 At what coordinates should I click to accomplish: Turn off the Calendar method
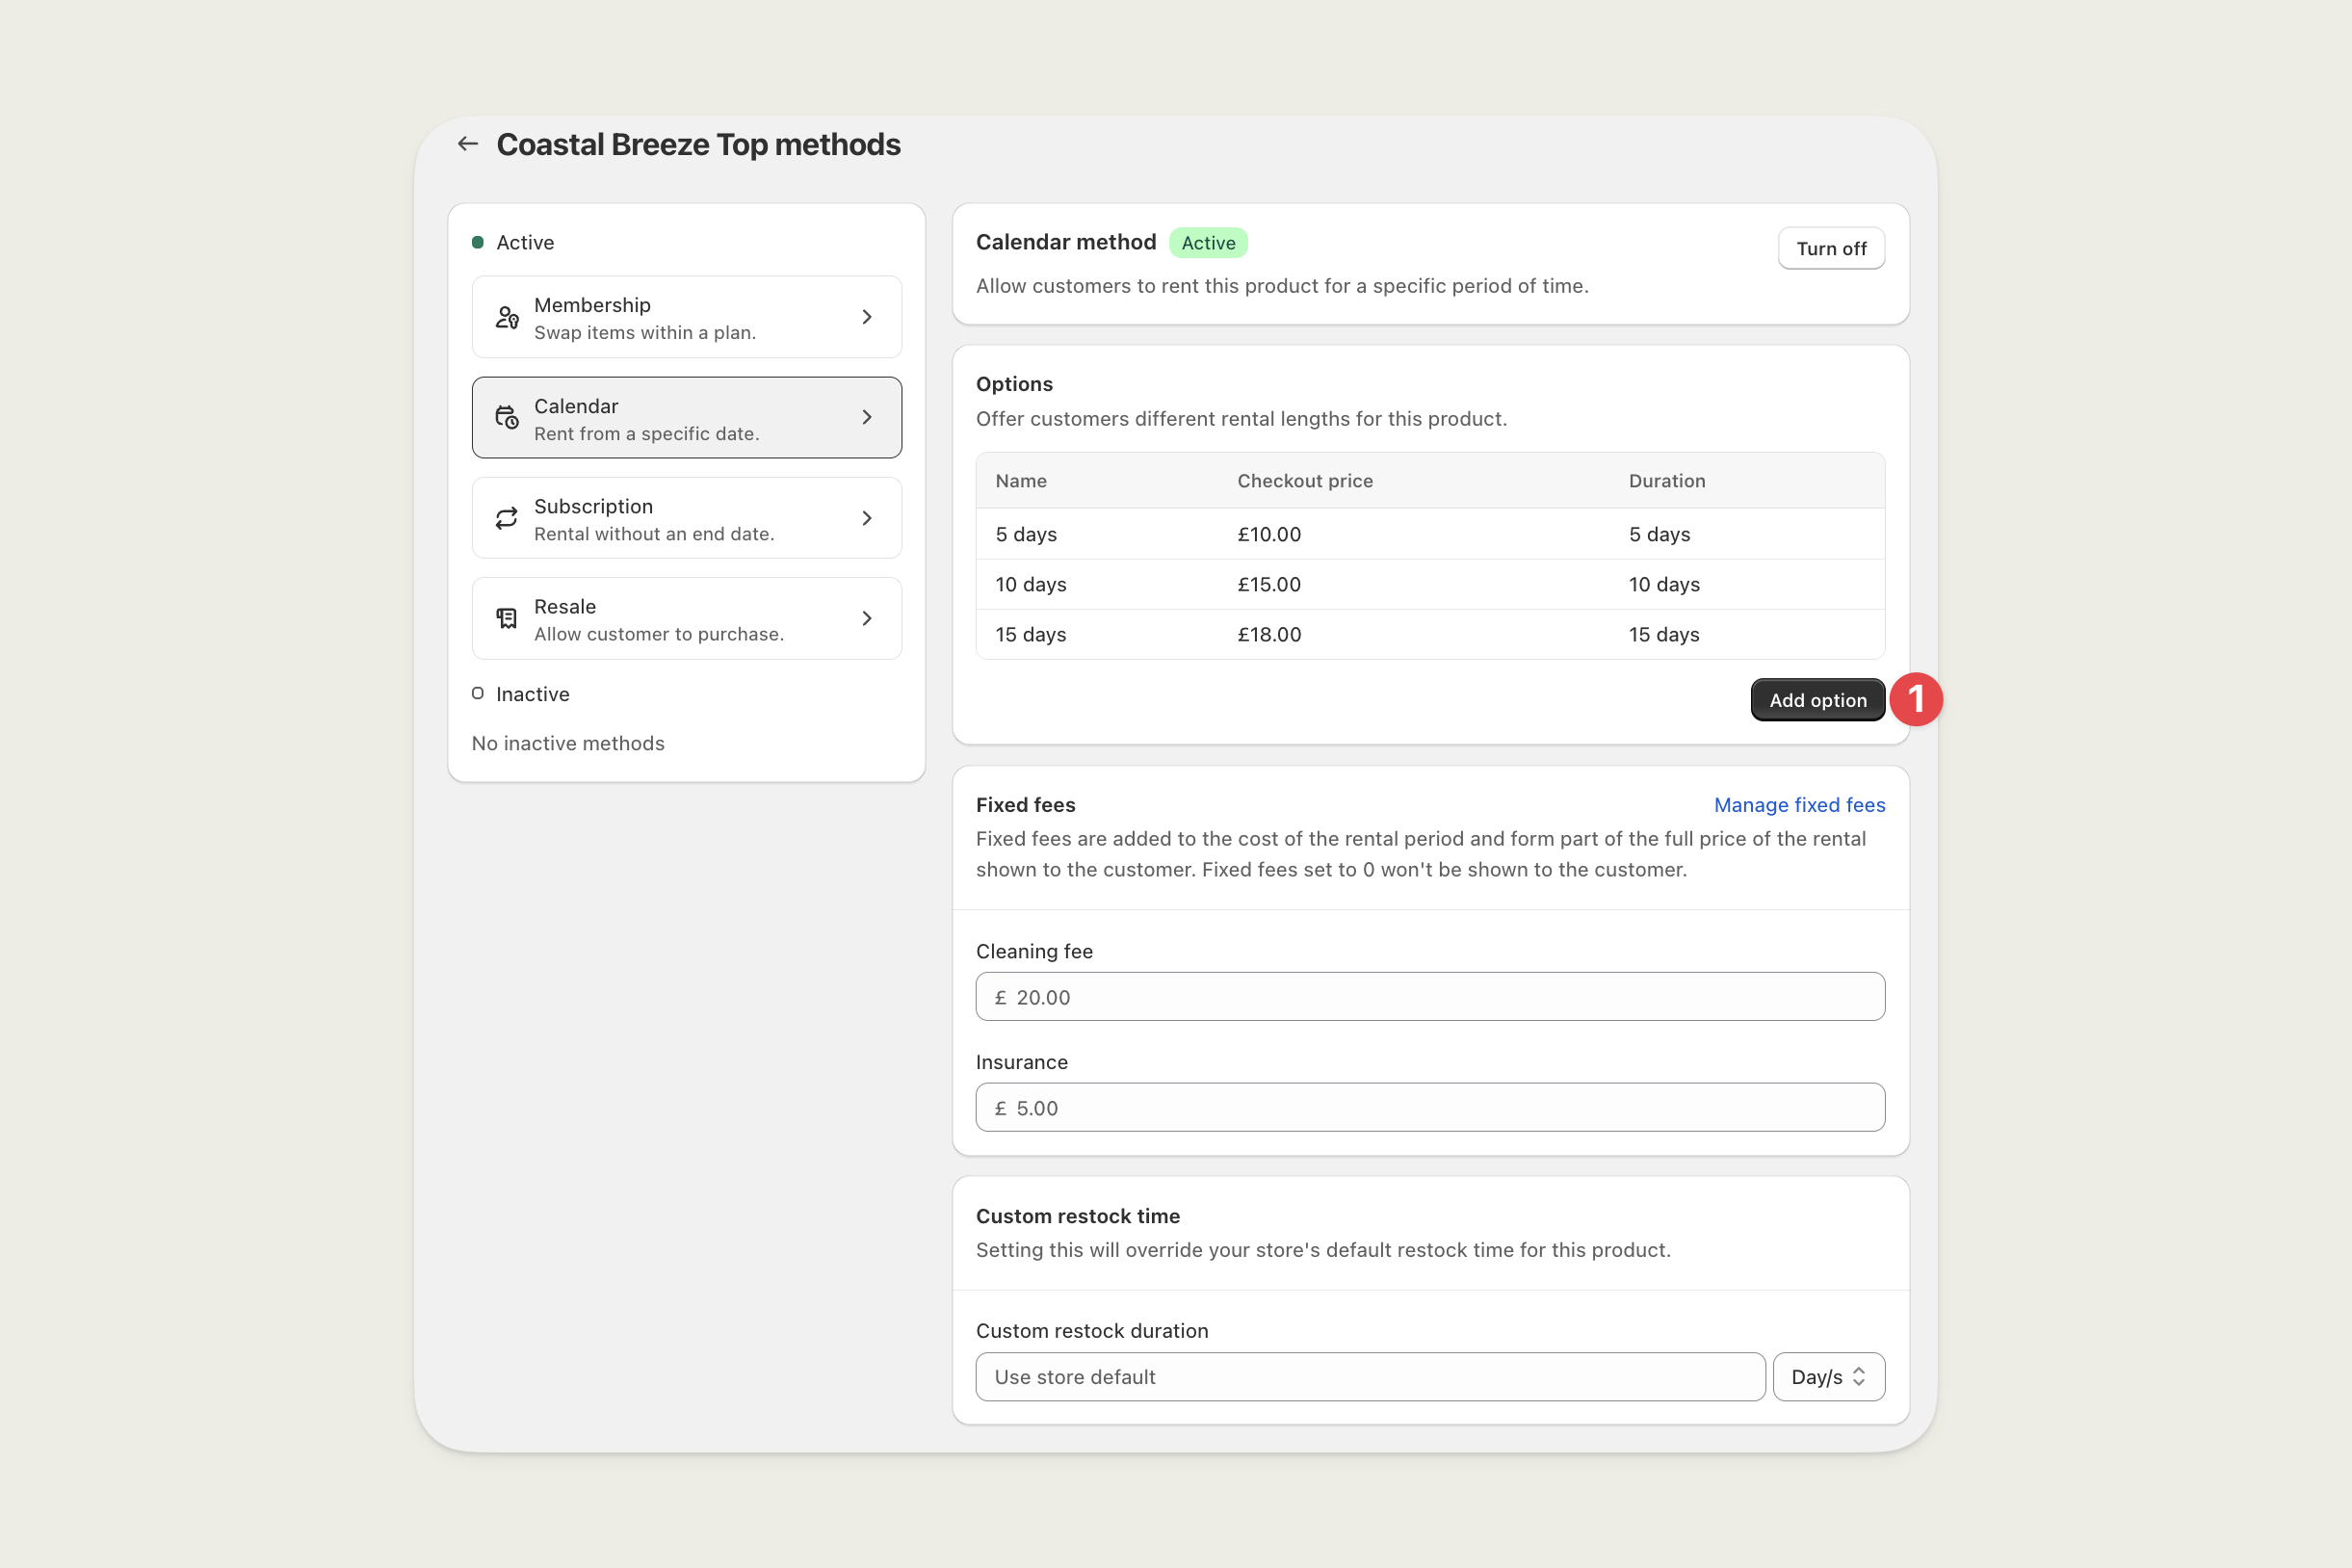point(1830,248)
